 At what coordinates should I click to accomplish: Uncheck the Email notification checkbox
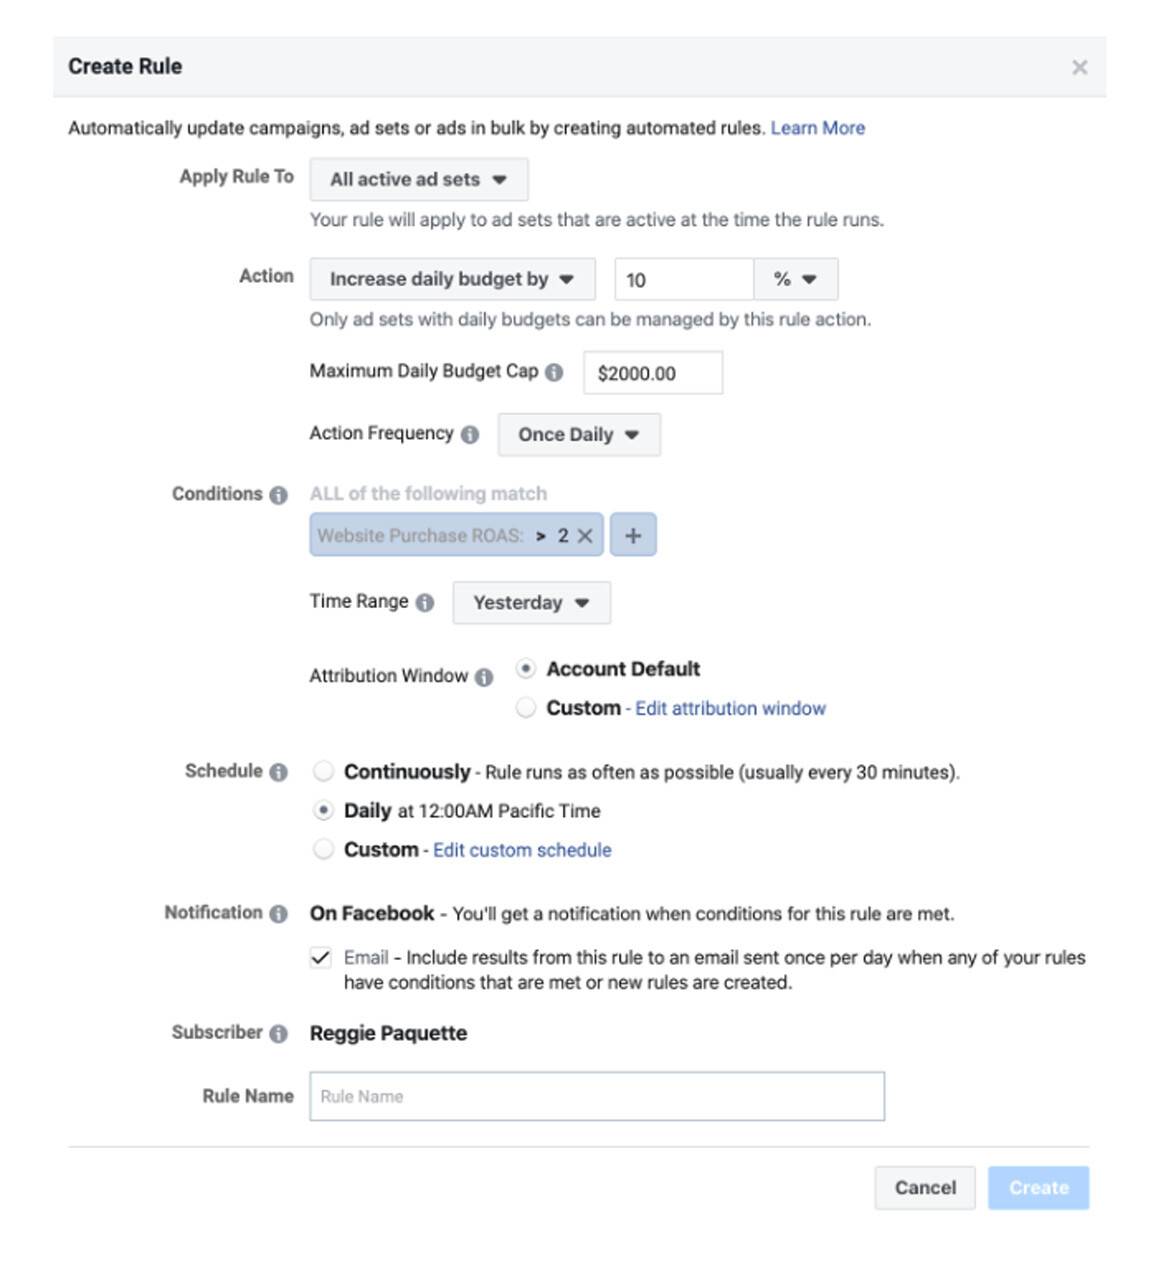(x=322, y=957)
